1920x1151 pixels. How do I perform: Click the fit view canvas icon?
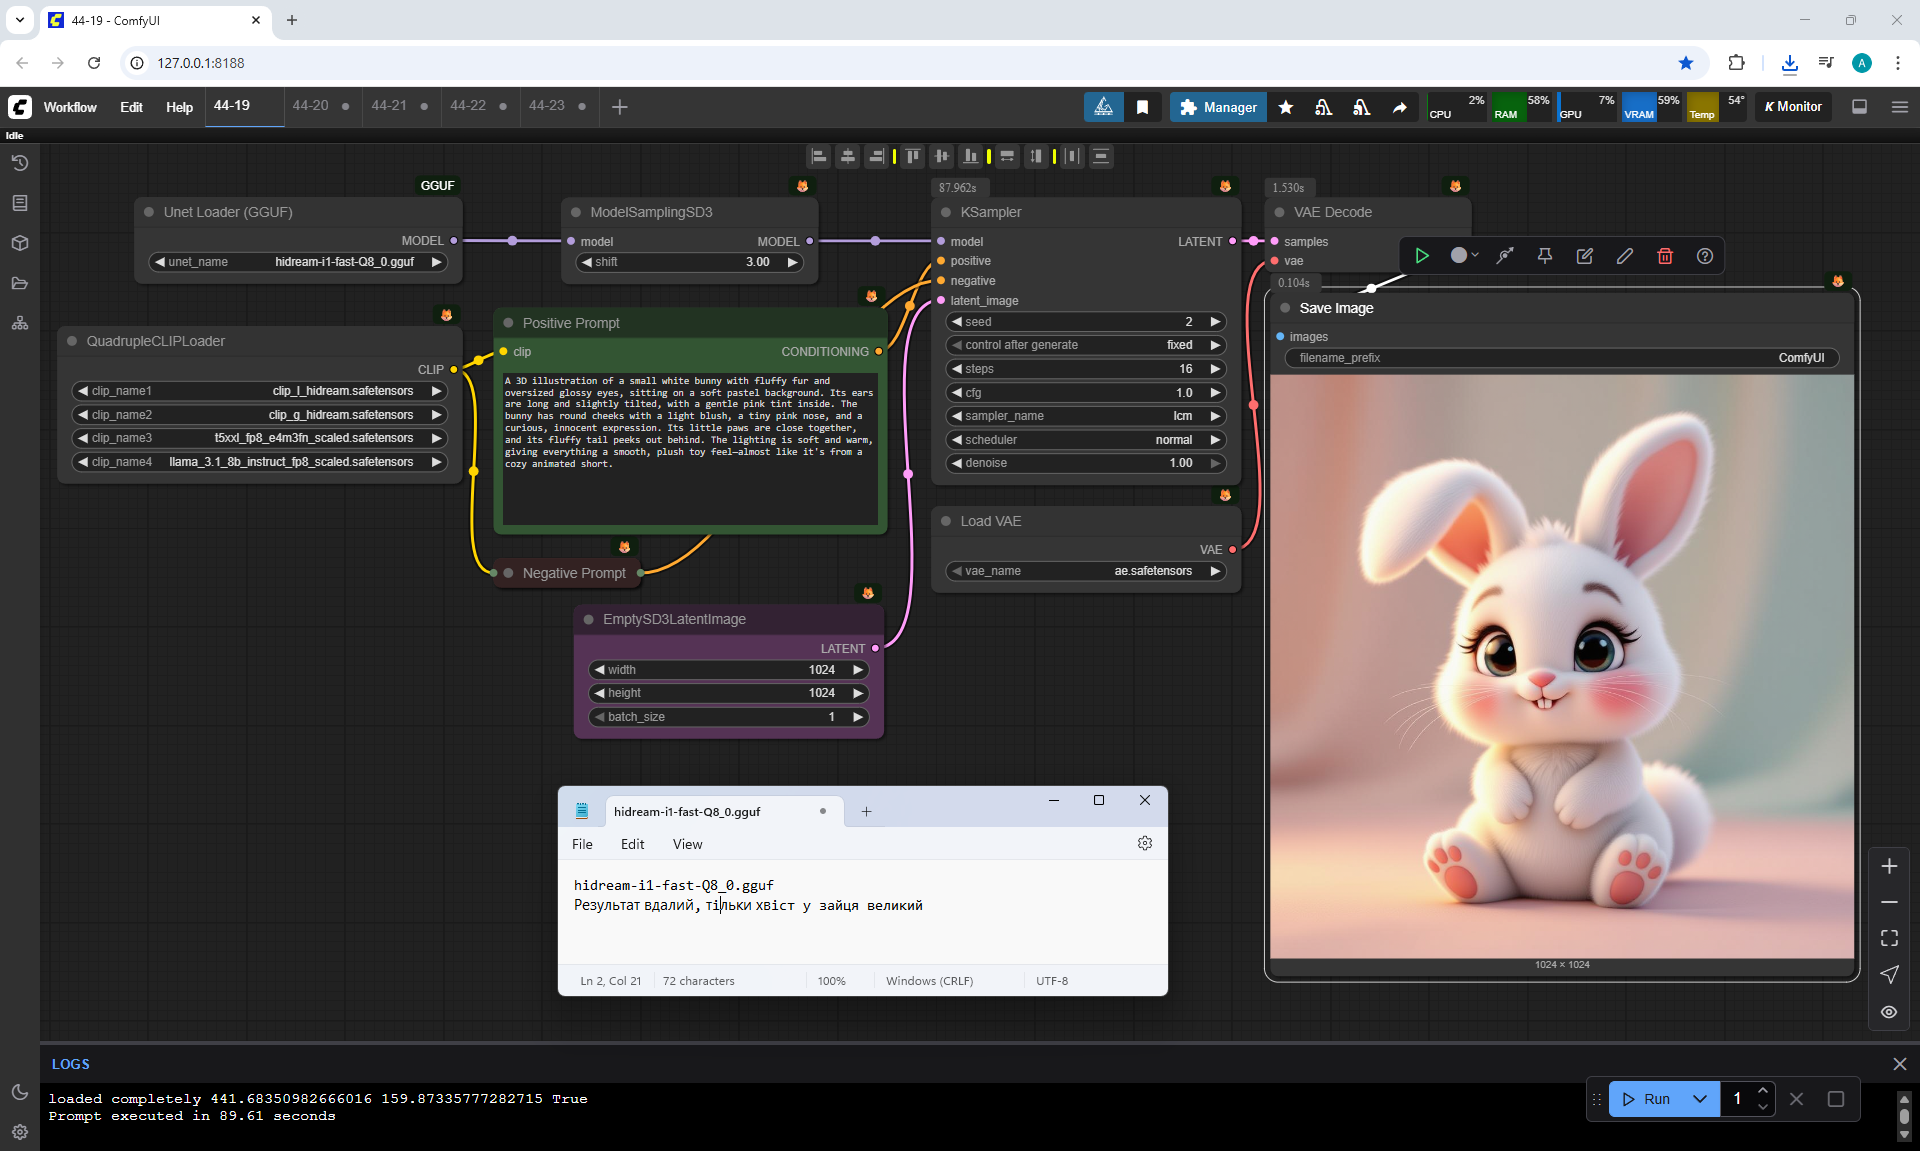point(1889,938)
